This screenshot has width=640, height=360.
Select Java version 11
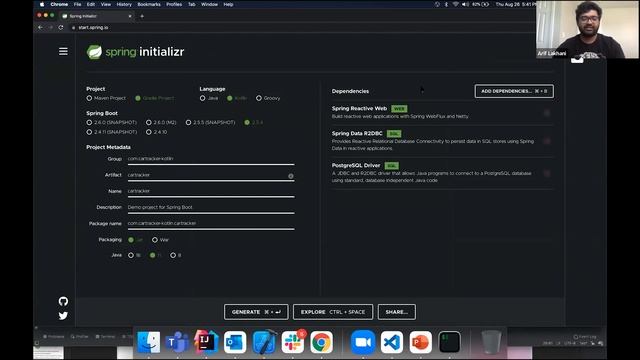(156, 255)
